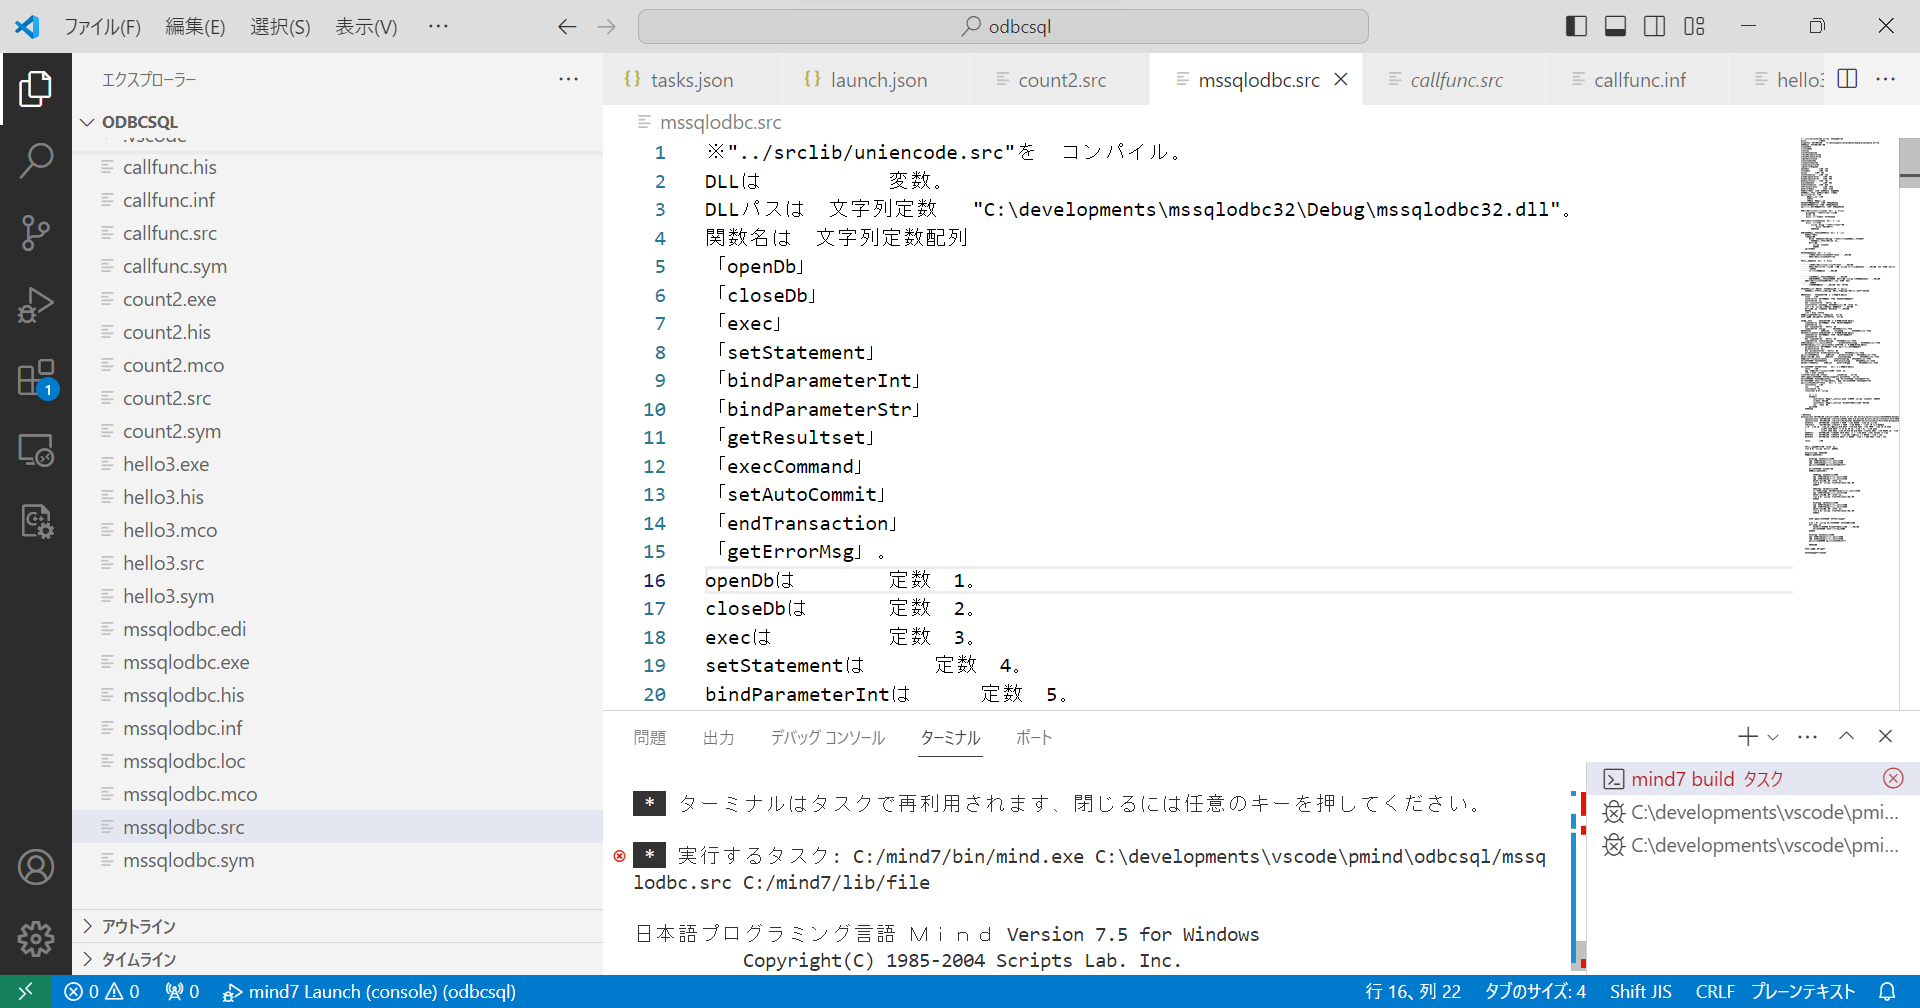Change the プレーンテキスト language mode
Image resolution: width=1920 pixels, height=1008 pixels.
(1803, 991)
